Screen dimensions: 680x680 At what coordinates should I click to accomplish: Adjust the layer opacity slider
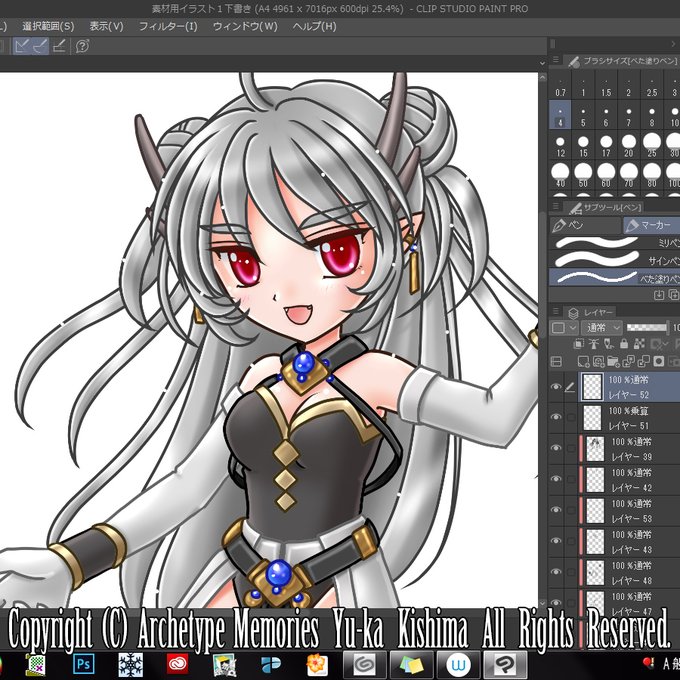tap(647, 328)
